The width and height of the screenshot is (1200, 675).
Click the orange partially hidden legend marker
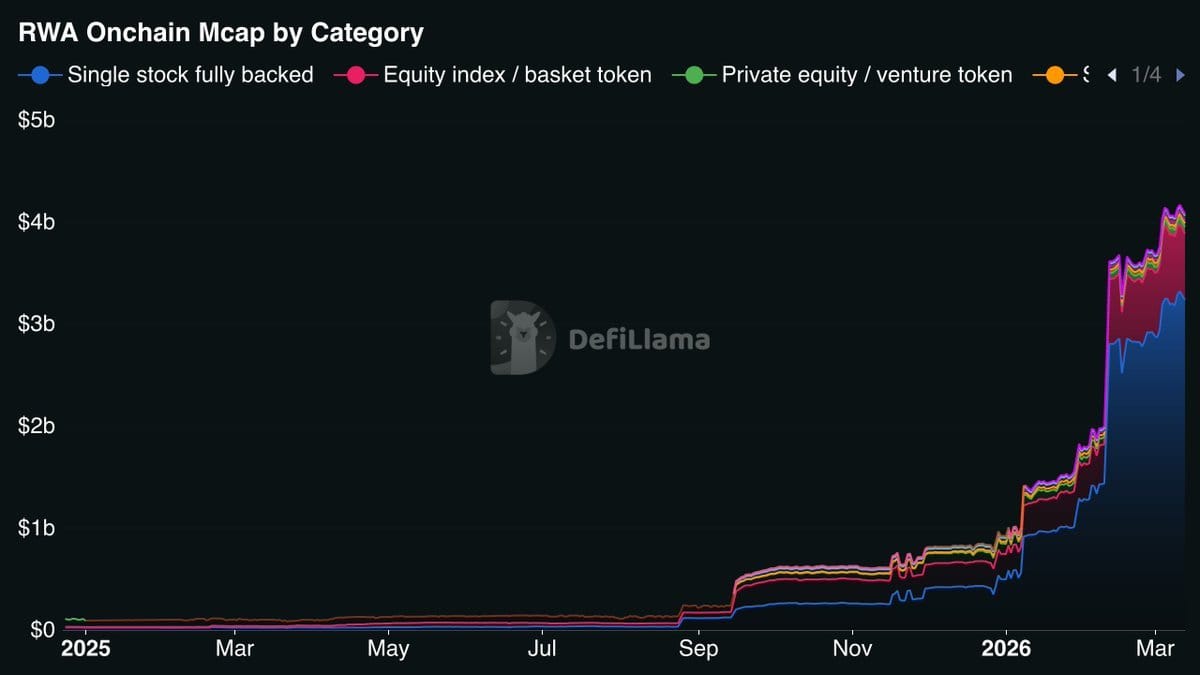[x=1054, y=75]
